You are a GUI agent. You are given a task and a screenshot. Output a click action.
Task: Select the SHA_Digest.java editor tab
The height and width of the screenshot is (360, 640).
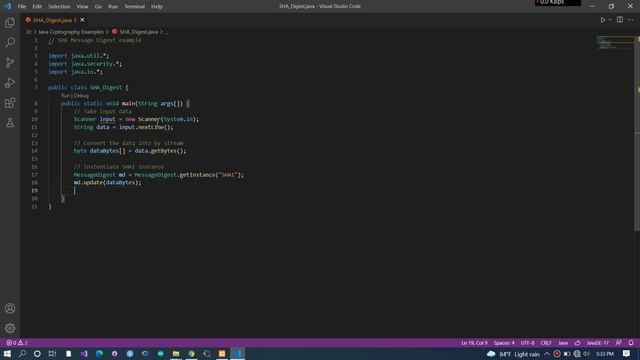click(x=54, y=20)
